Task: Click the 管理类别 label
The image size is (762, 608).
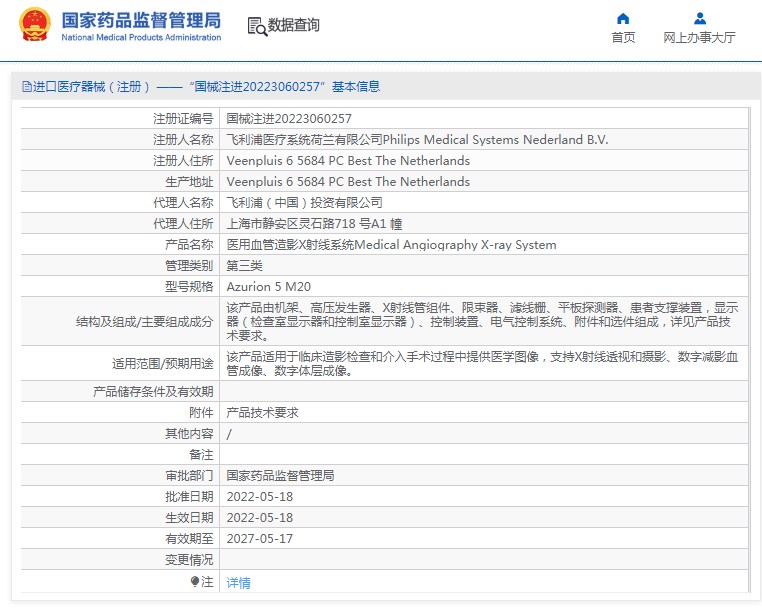Action: tap(189, 265)
